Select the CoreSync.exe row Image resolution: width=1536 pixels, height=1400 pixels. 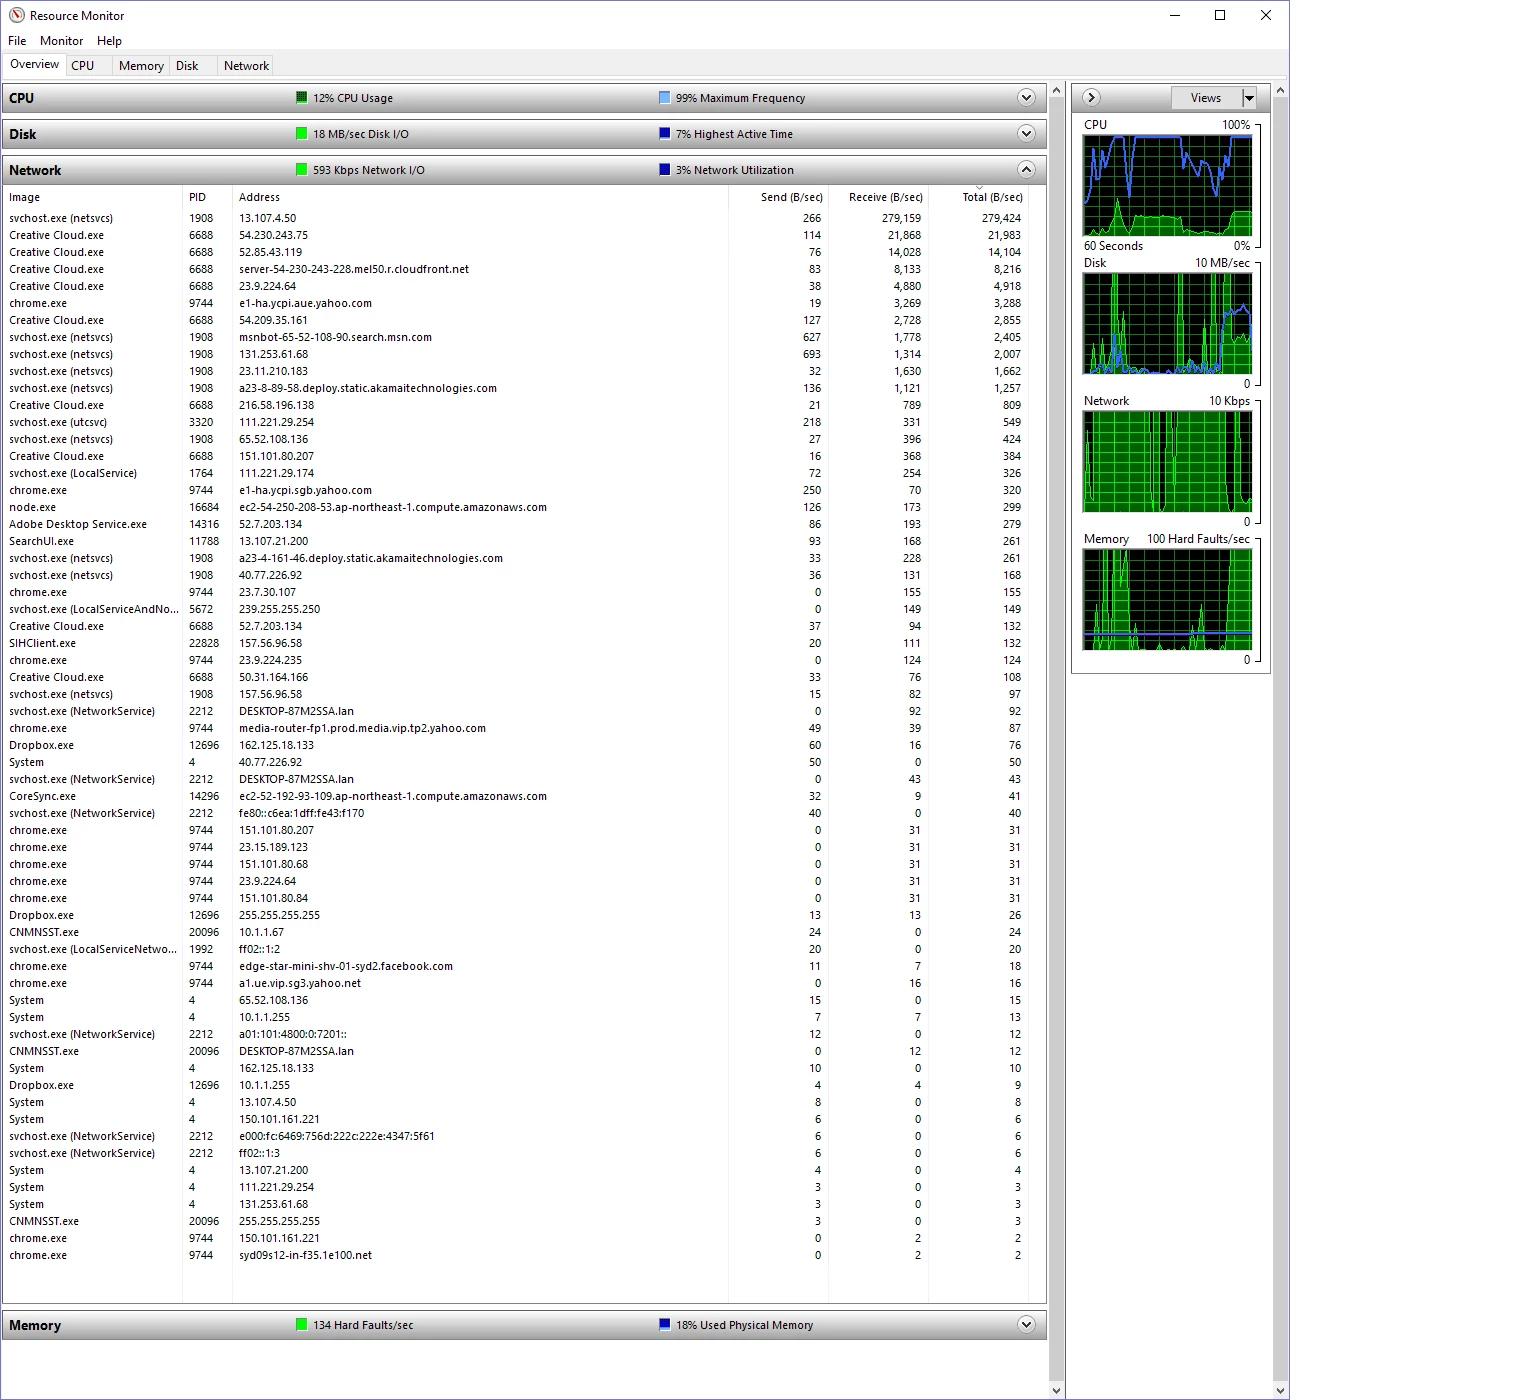click(x=517, y=796)
